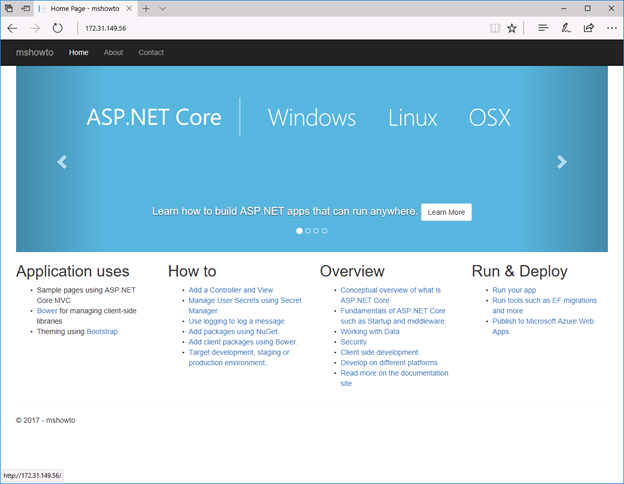The width and height of the screenshot is (624, 484).
Task: Open the Bootstrap theming link
Action: point(102,332)
